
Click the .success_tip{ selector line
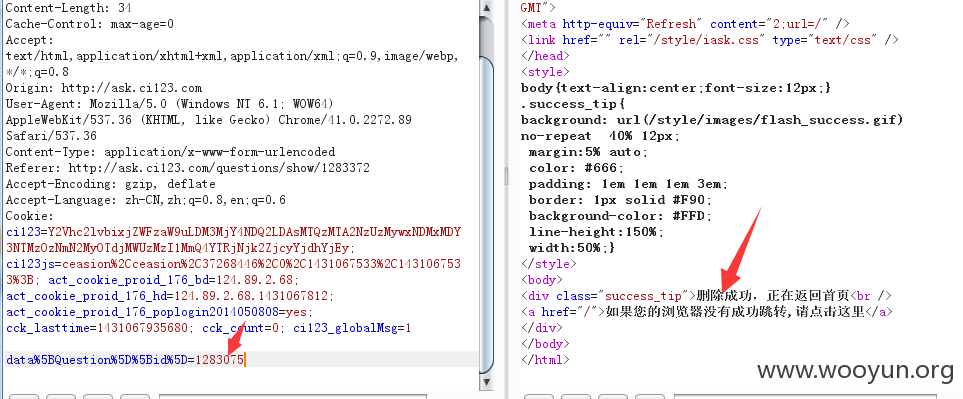[573, 104]
